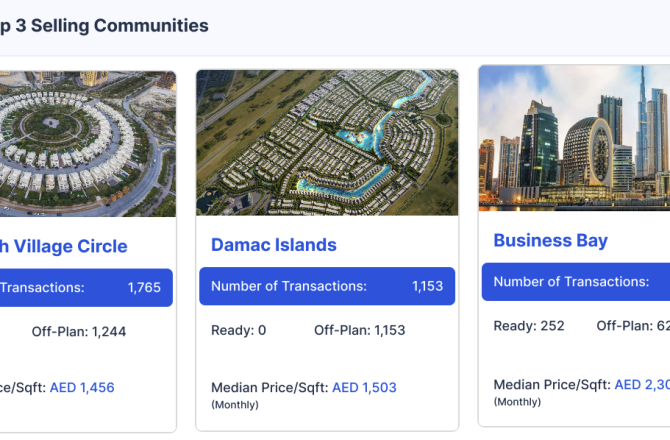Open the Damac Islands community title link
The height and width of the screenshot is (440, 670).
pos(273,245)
